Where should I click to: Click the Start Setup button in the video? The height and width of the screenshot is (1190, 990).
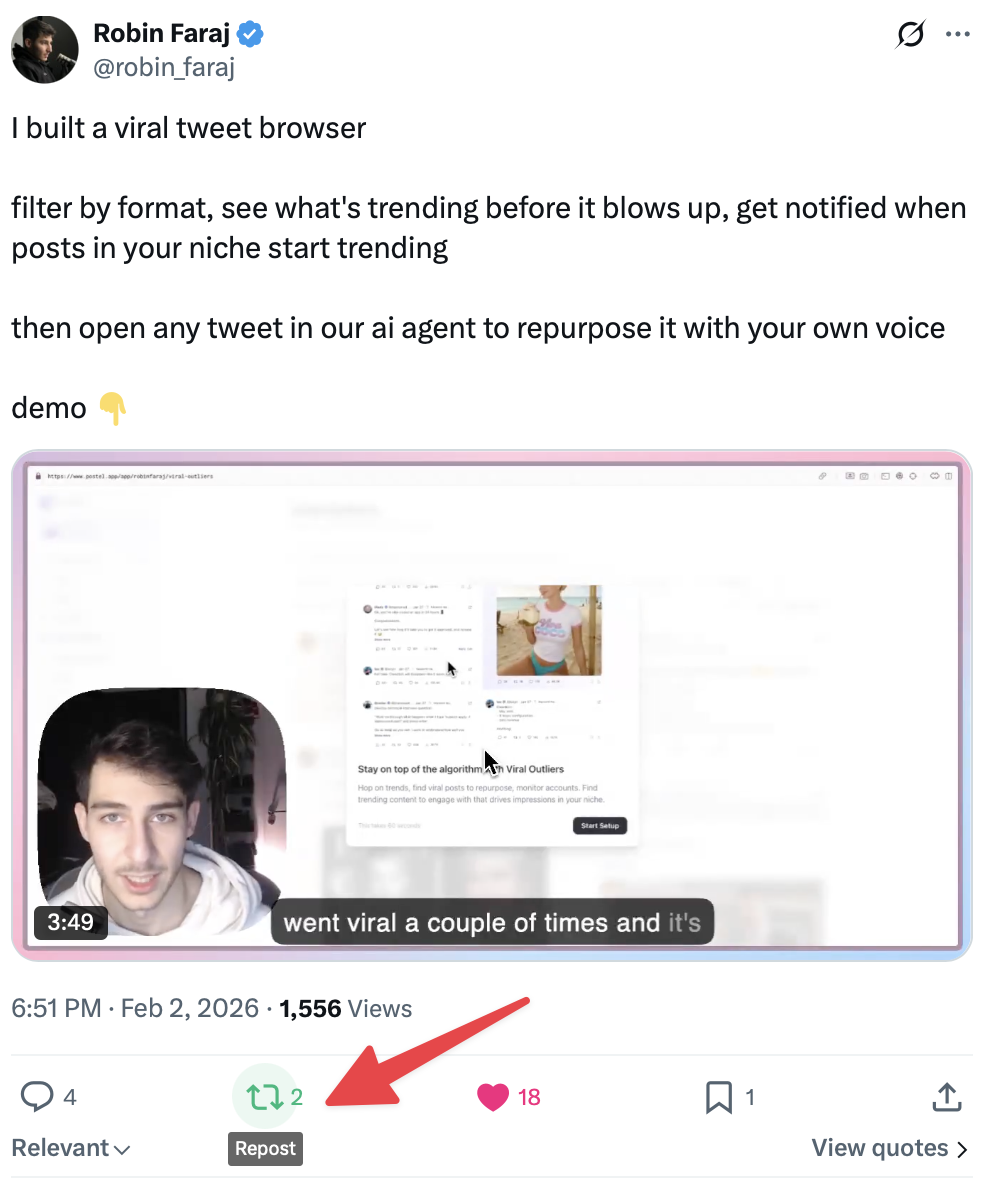coord(600,825)
